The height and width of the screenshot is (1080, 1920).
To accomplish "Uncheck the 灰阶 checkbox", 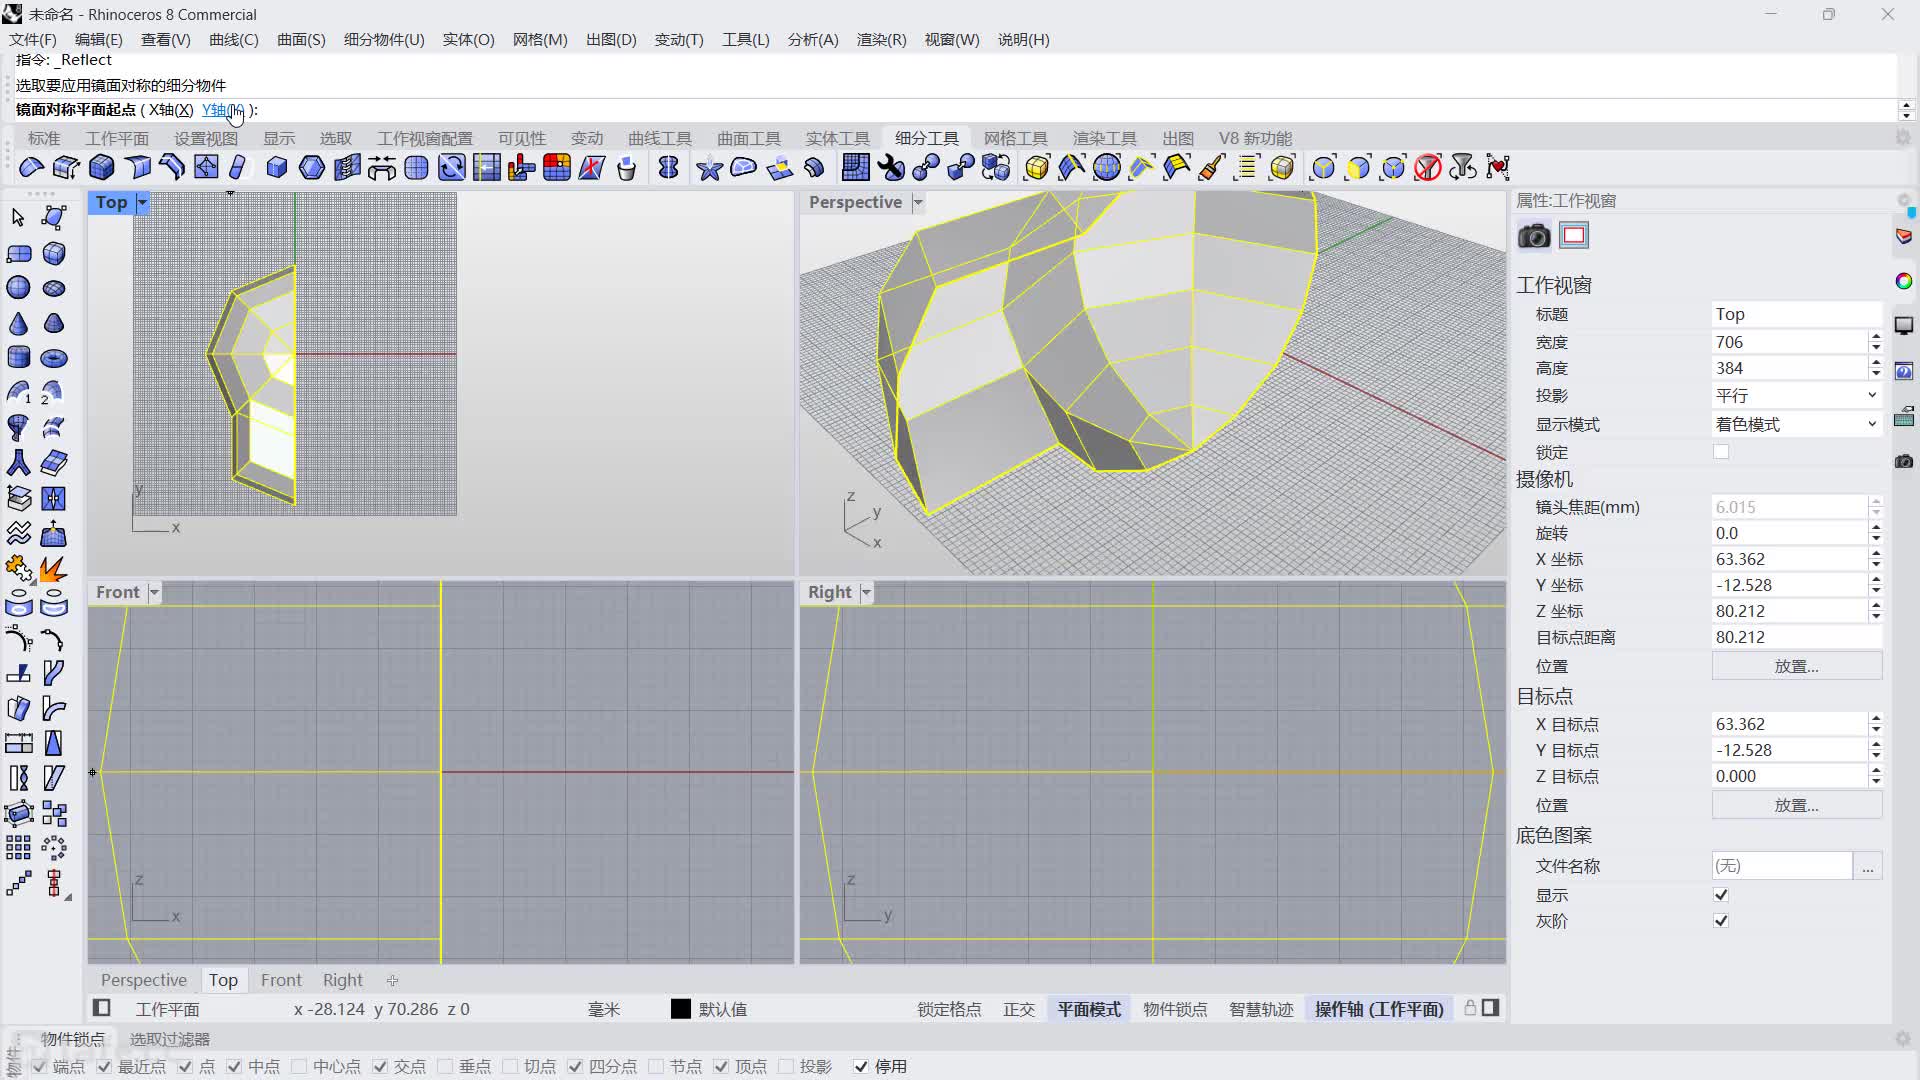I will (x=1721, y=921).
